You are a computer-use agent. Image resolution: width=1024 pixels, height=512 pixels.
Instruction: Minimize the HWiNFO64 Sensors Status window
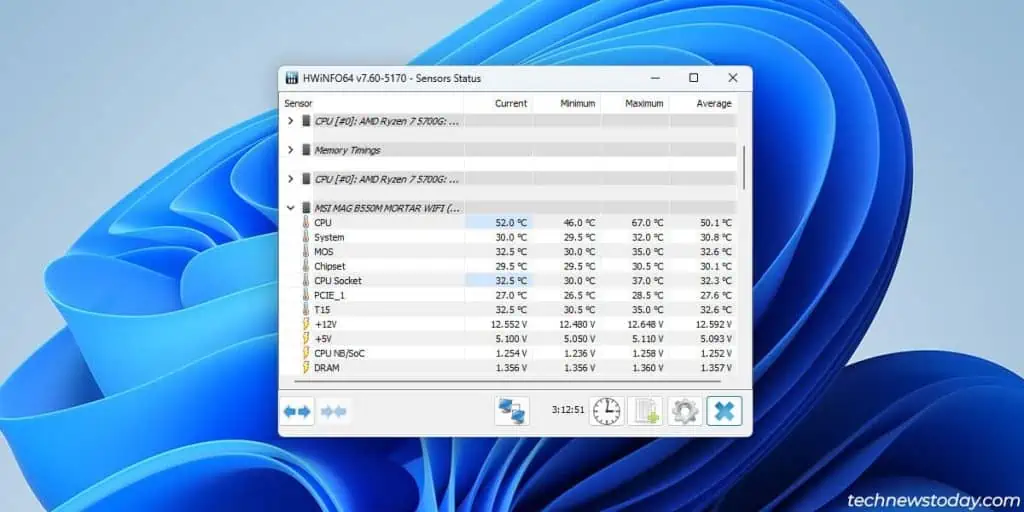pyautogui.click(x=654, y=78)
